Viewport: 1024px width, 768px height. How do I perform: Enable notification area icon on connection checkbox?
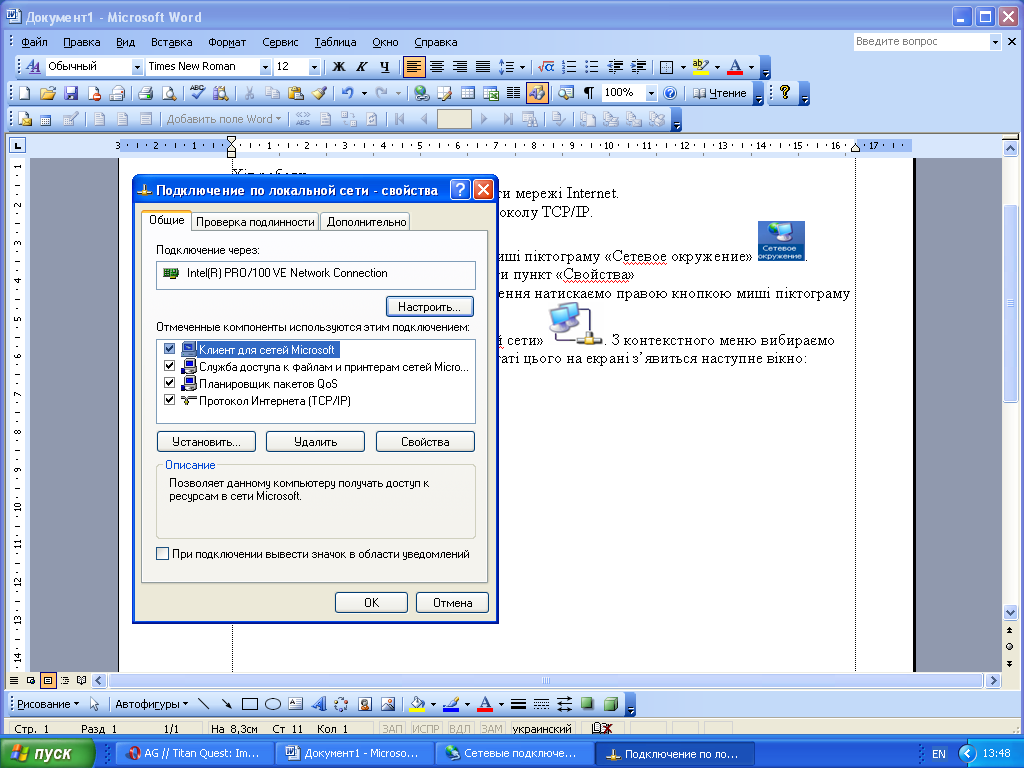tap(163, 554)
